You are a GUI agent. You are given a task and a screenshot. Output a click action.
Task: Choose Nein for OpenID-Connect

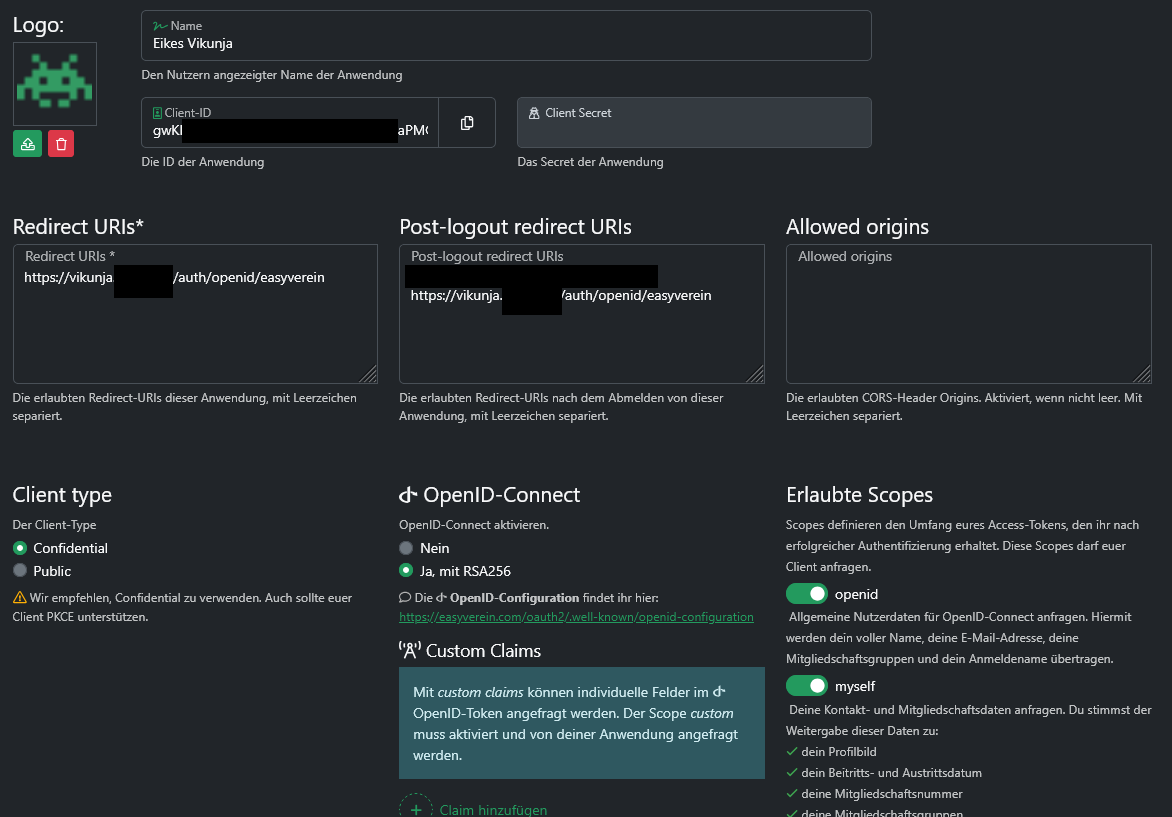tap(406, 548)
